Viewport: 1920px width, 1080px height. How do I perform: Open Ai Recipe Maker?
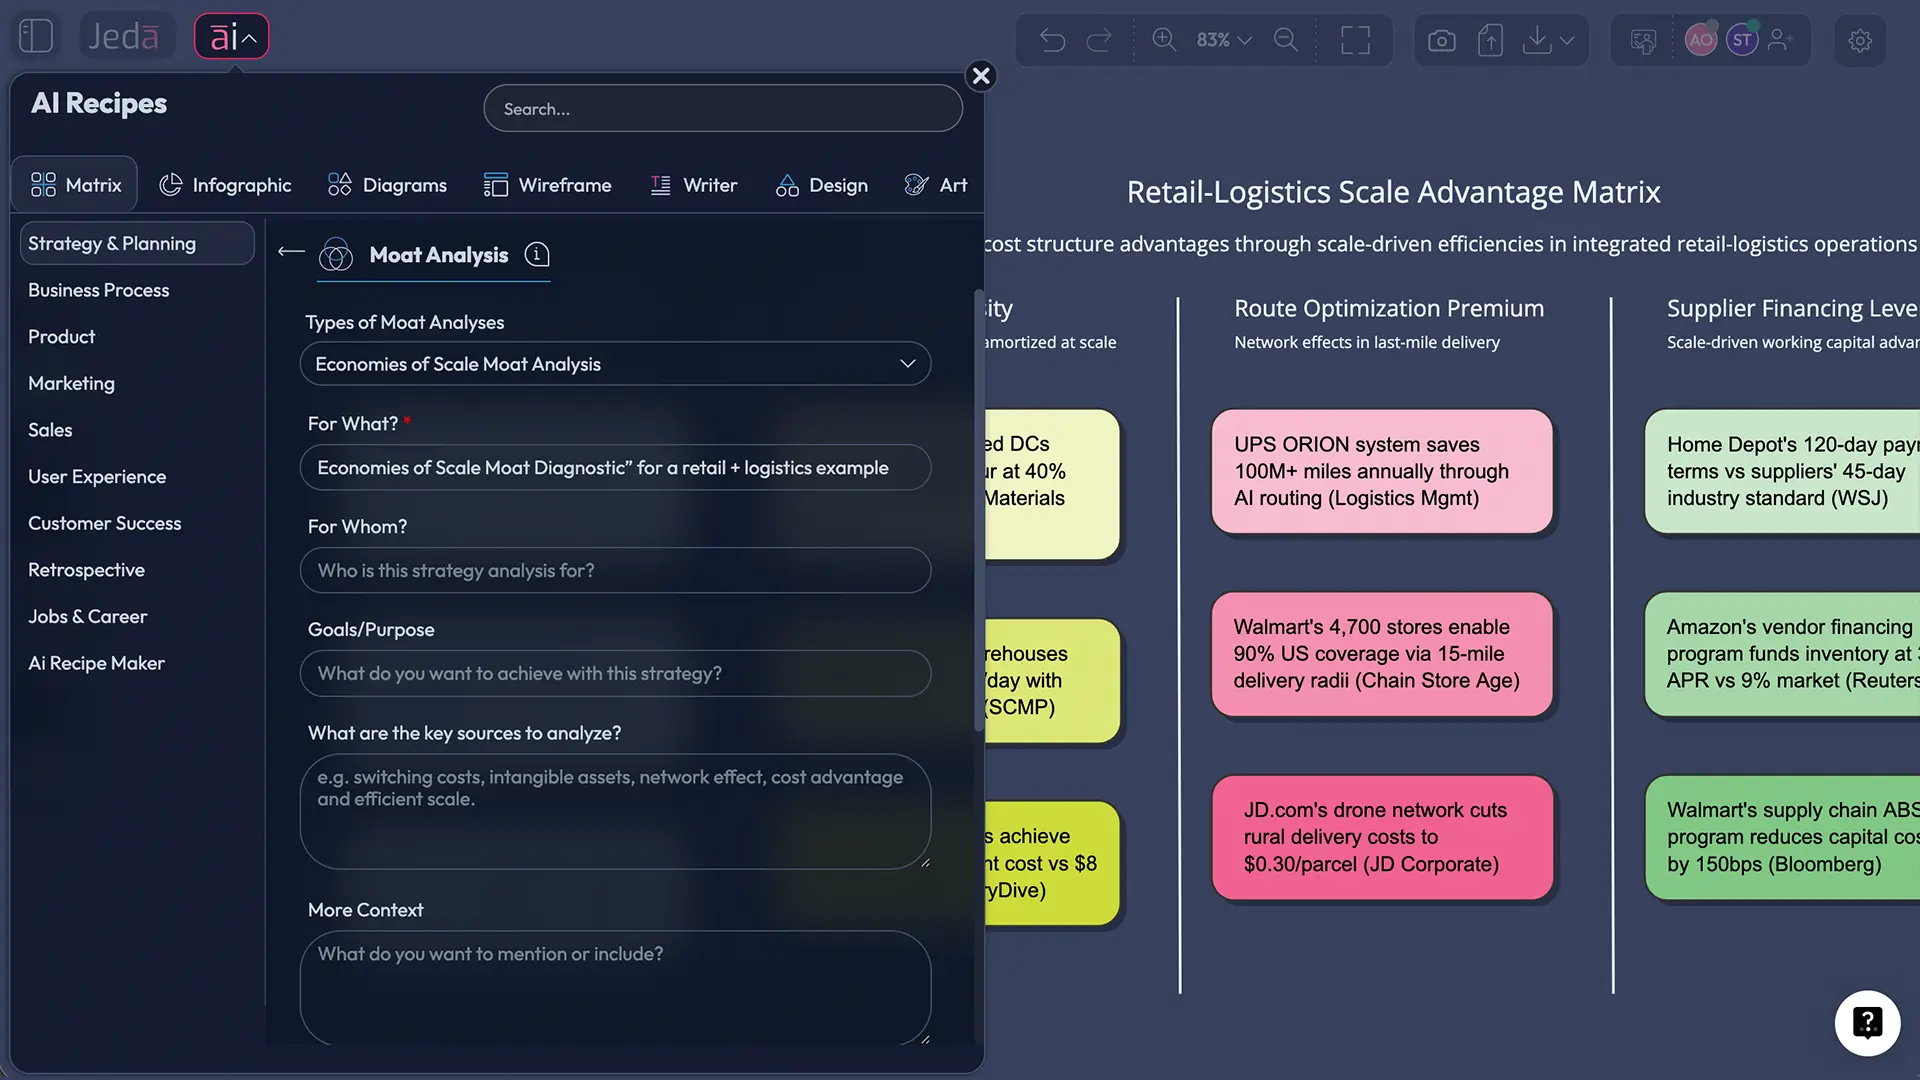pyautogui.click(x=97, y=663)
